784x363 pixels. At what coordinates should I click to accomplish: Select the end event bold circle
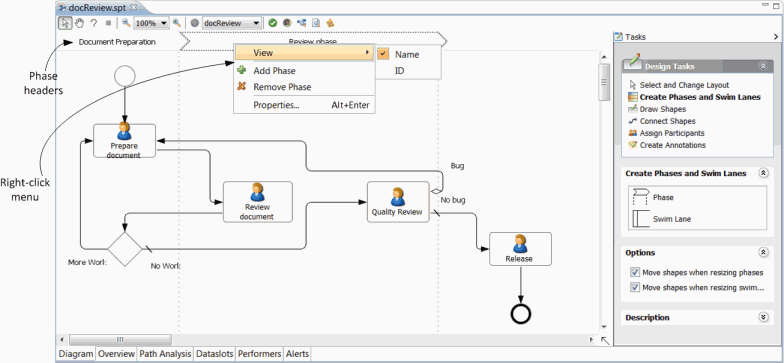click(x=520, y=314)
